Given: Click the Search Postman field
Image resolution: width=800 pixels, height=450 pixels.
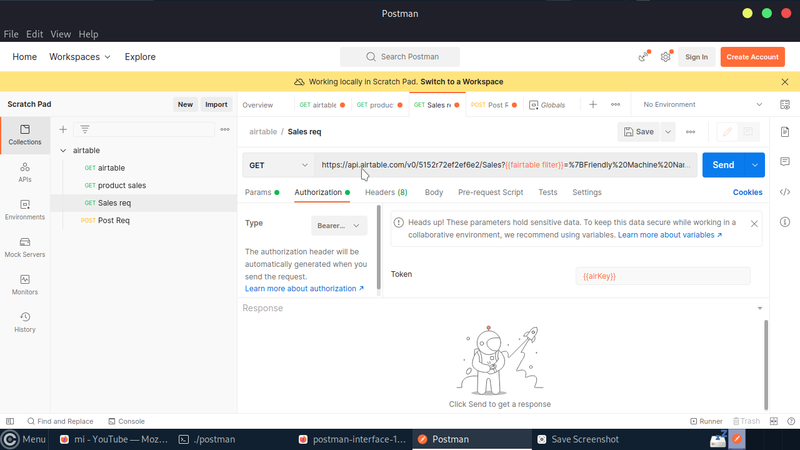Looking at the screenshot, I should [400, 57].
